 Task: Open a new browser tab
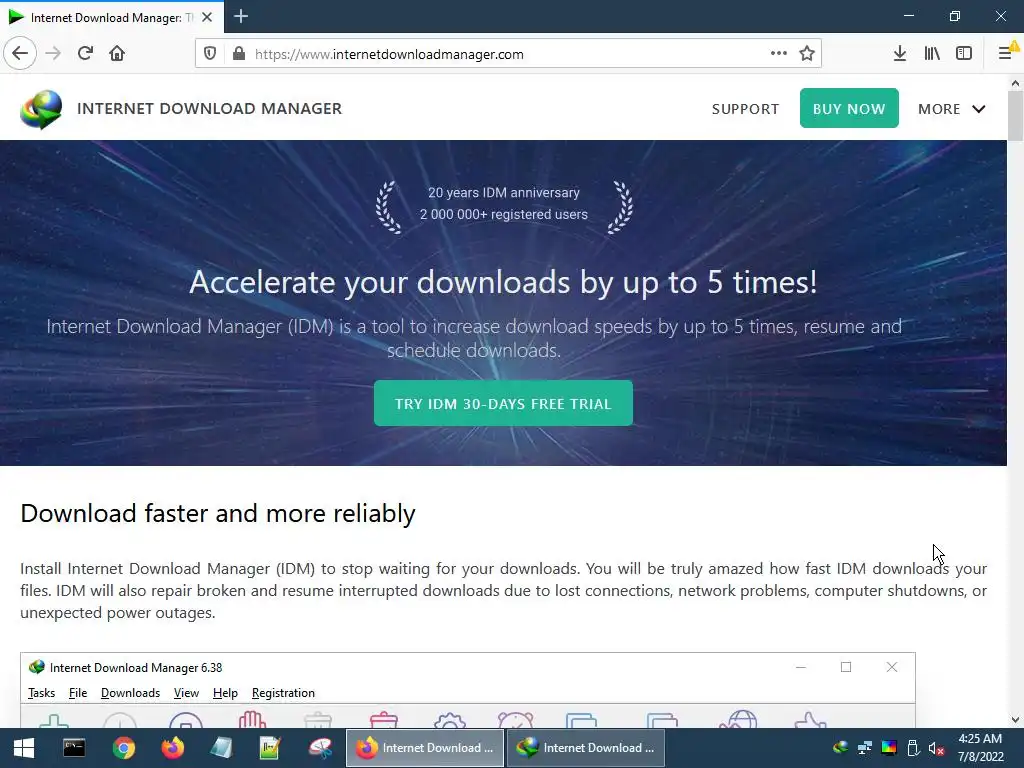pyautogui.click(x=241, y=16)
